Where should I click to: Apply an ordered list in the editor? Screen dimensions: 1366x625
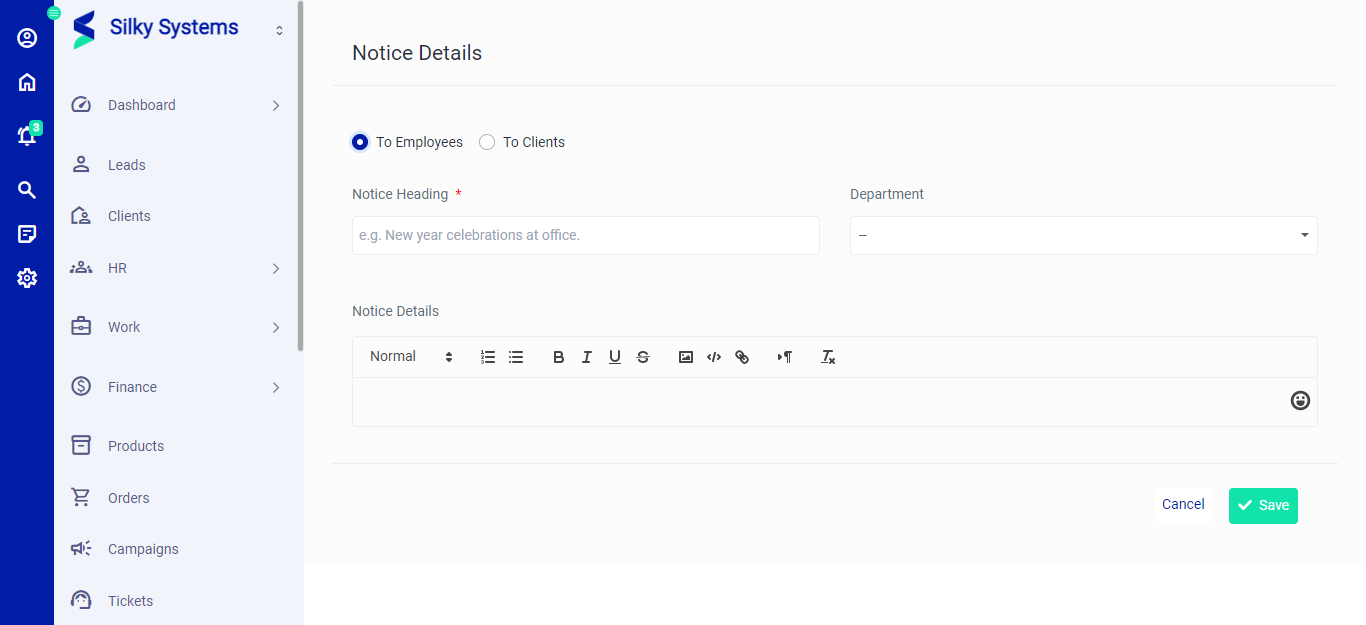coord(488,357)
